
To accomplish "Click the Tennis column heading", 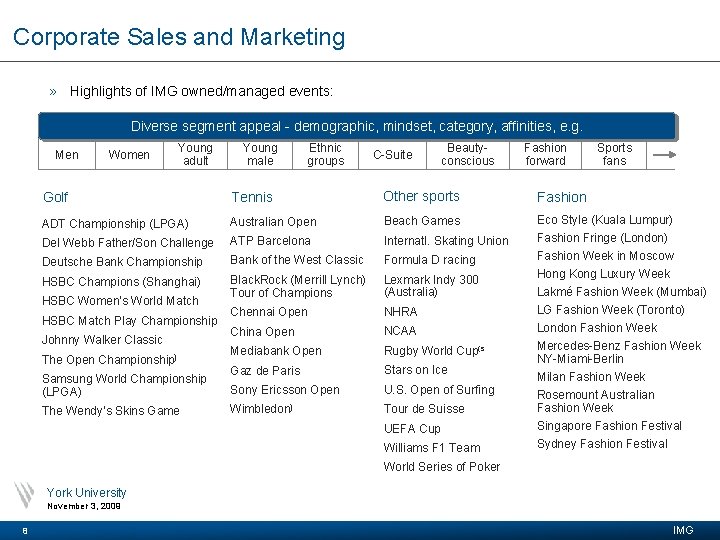I will pos(252,197).
